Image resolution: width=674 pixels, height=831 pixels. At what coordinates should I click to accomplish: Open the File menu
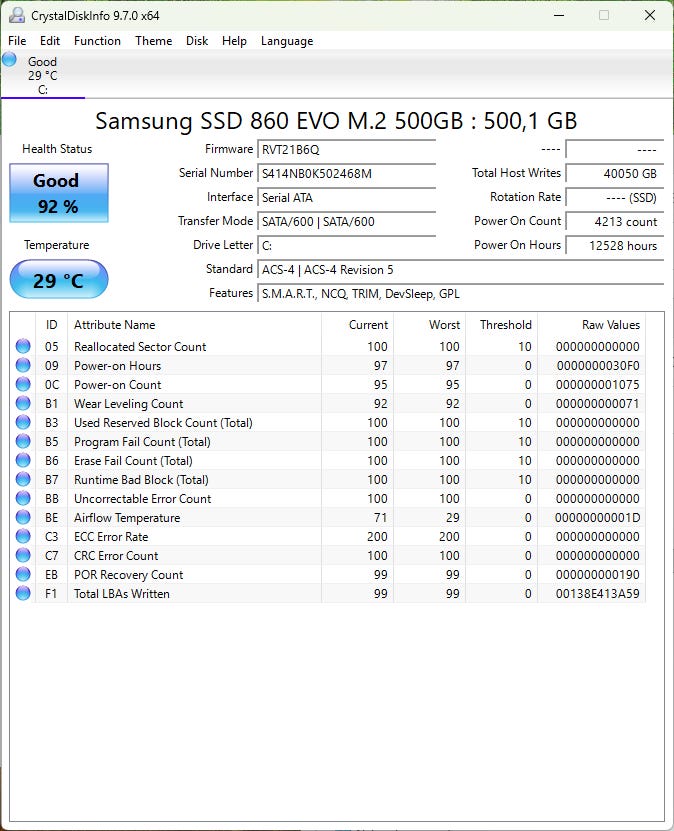pyautogui.click(x=17, y=41)
